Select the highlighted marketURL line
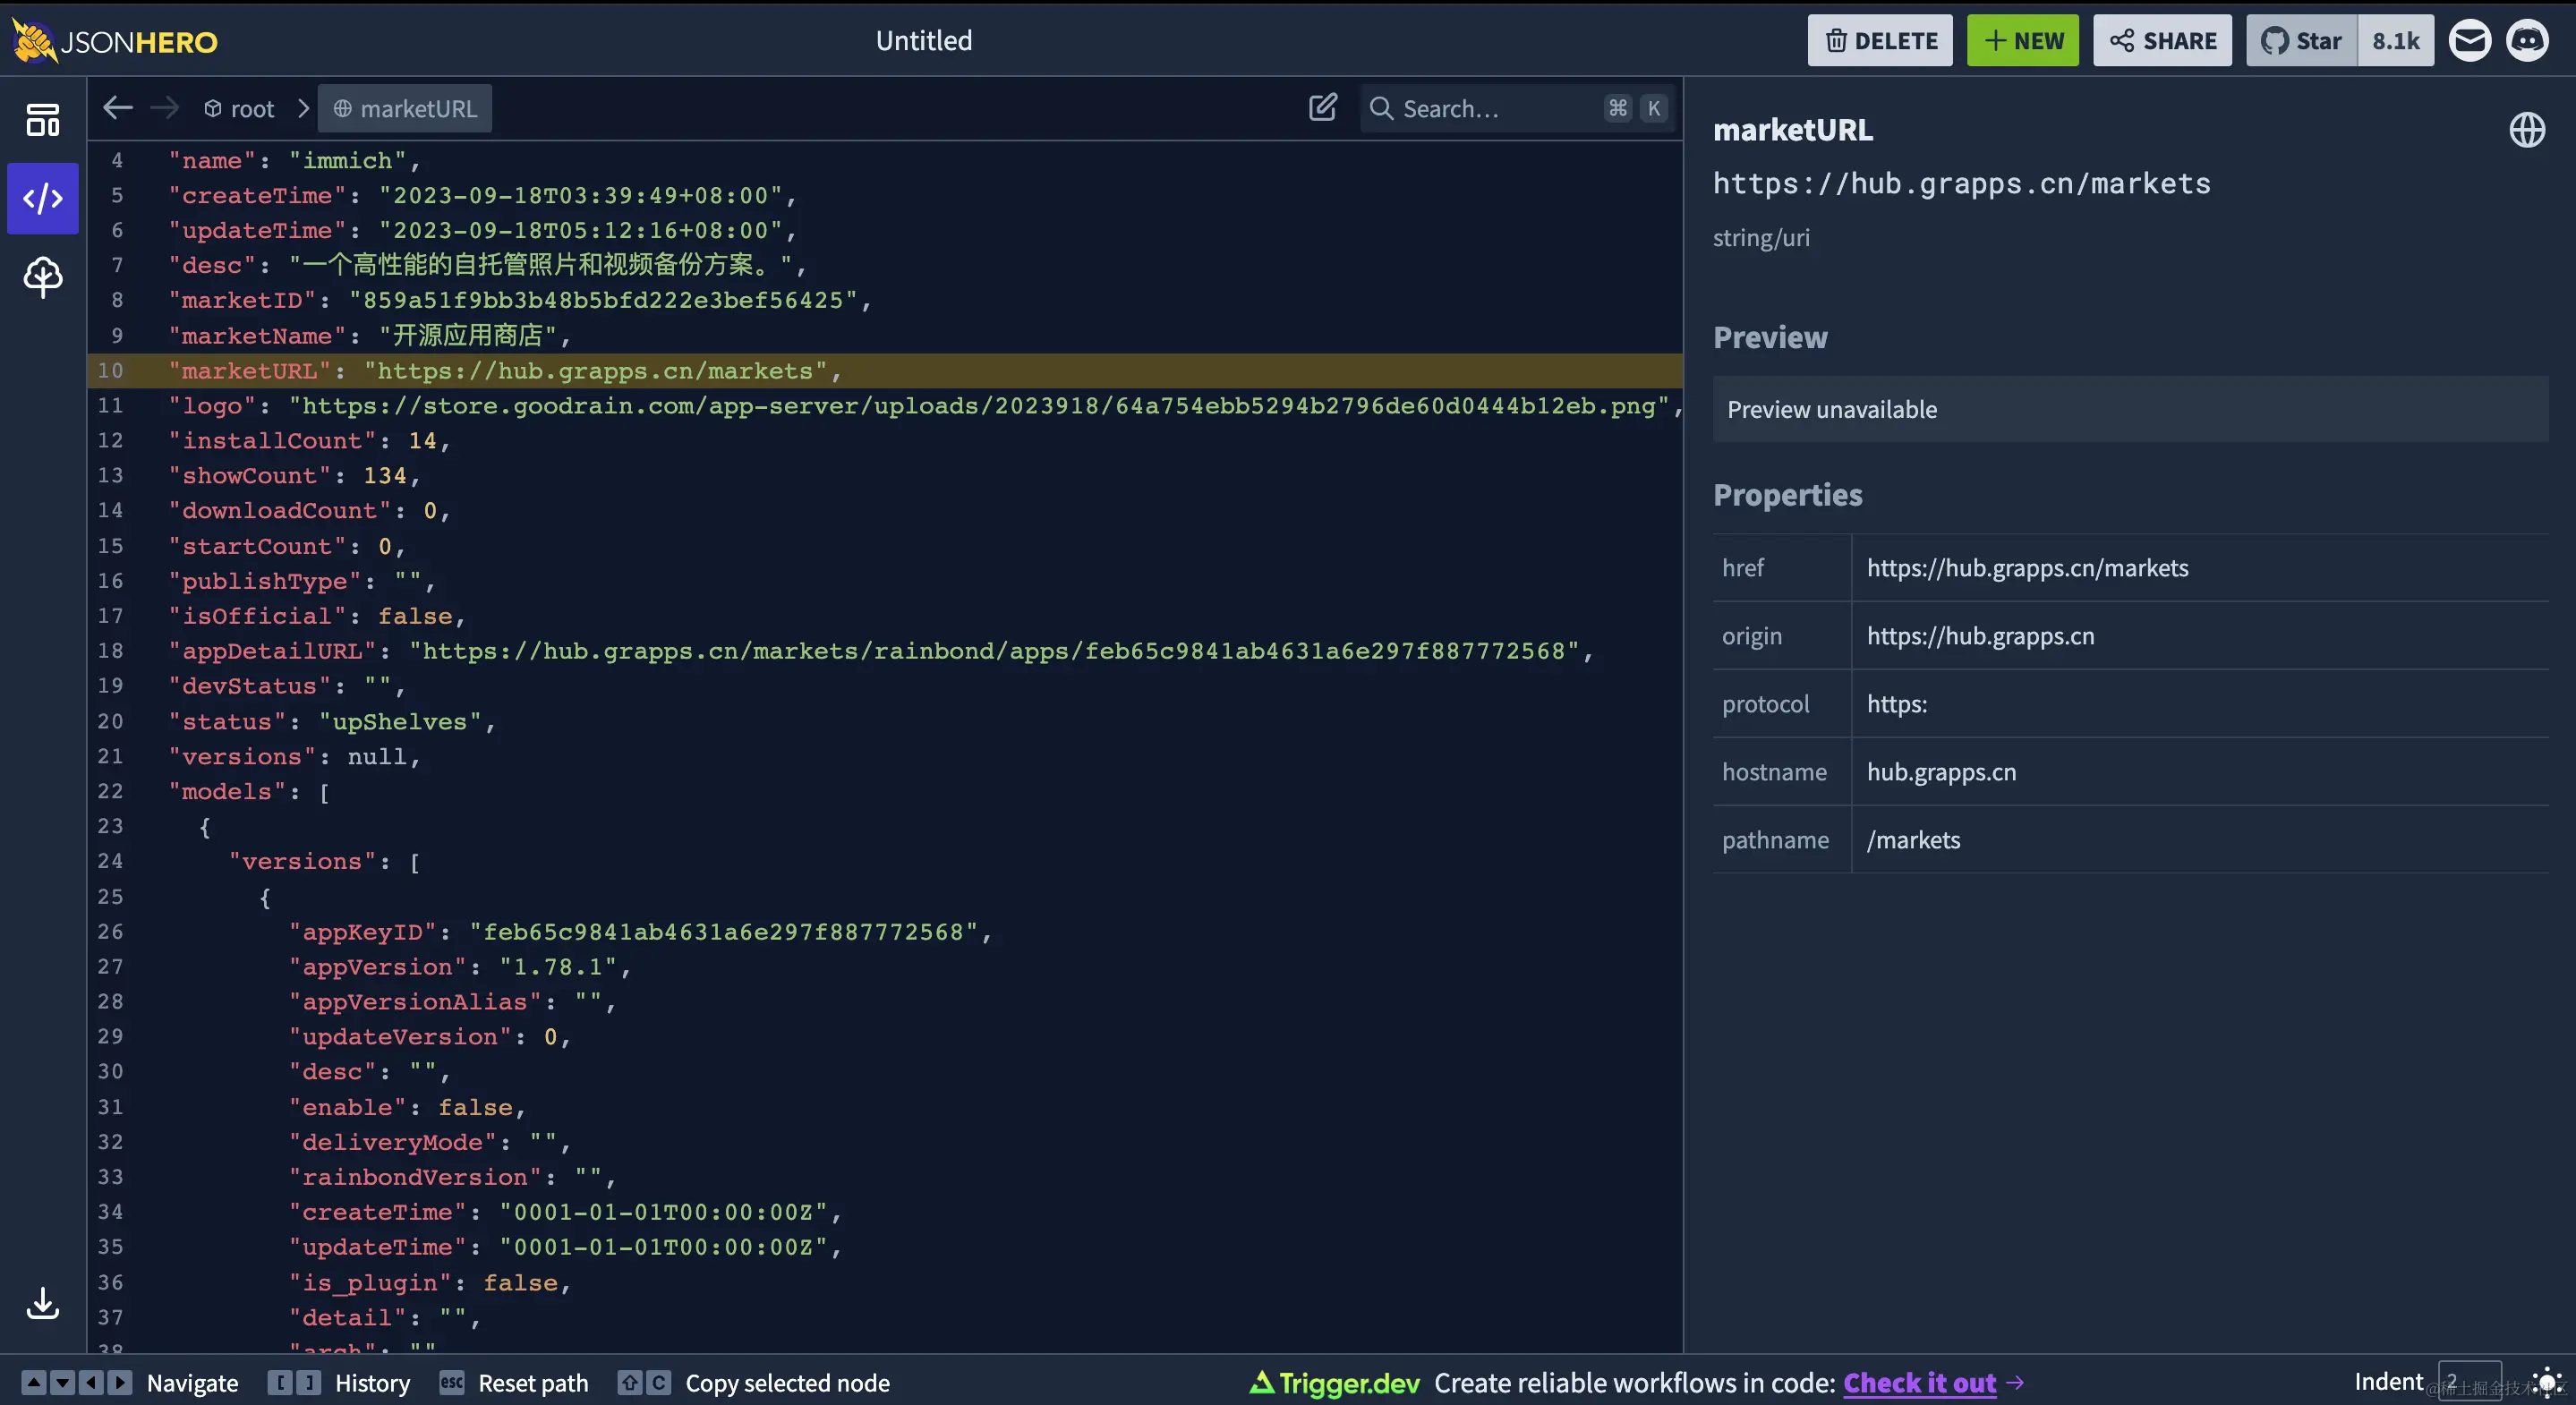This screenshot has height=1405, width=2576. (x=885, y=371)
